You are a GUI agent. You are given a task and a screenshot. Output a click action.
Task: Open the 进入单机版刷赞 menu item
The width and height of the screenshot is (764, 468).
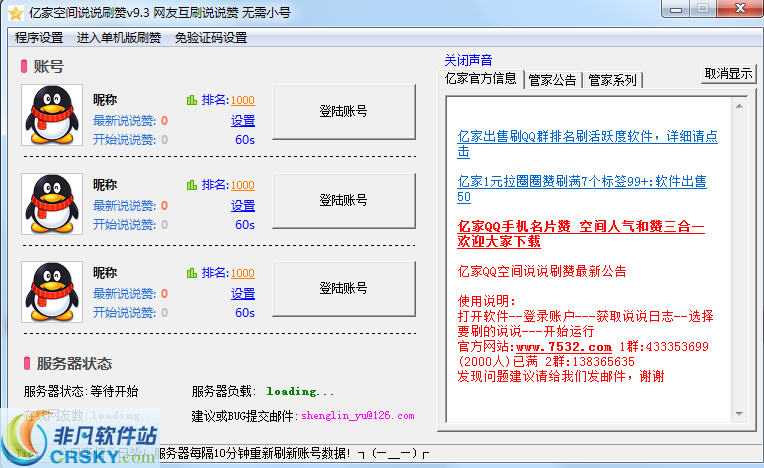click(119, 38)
